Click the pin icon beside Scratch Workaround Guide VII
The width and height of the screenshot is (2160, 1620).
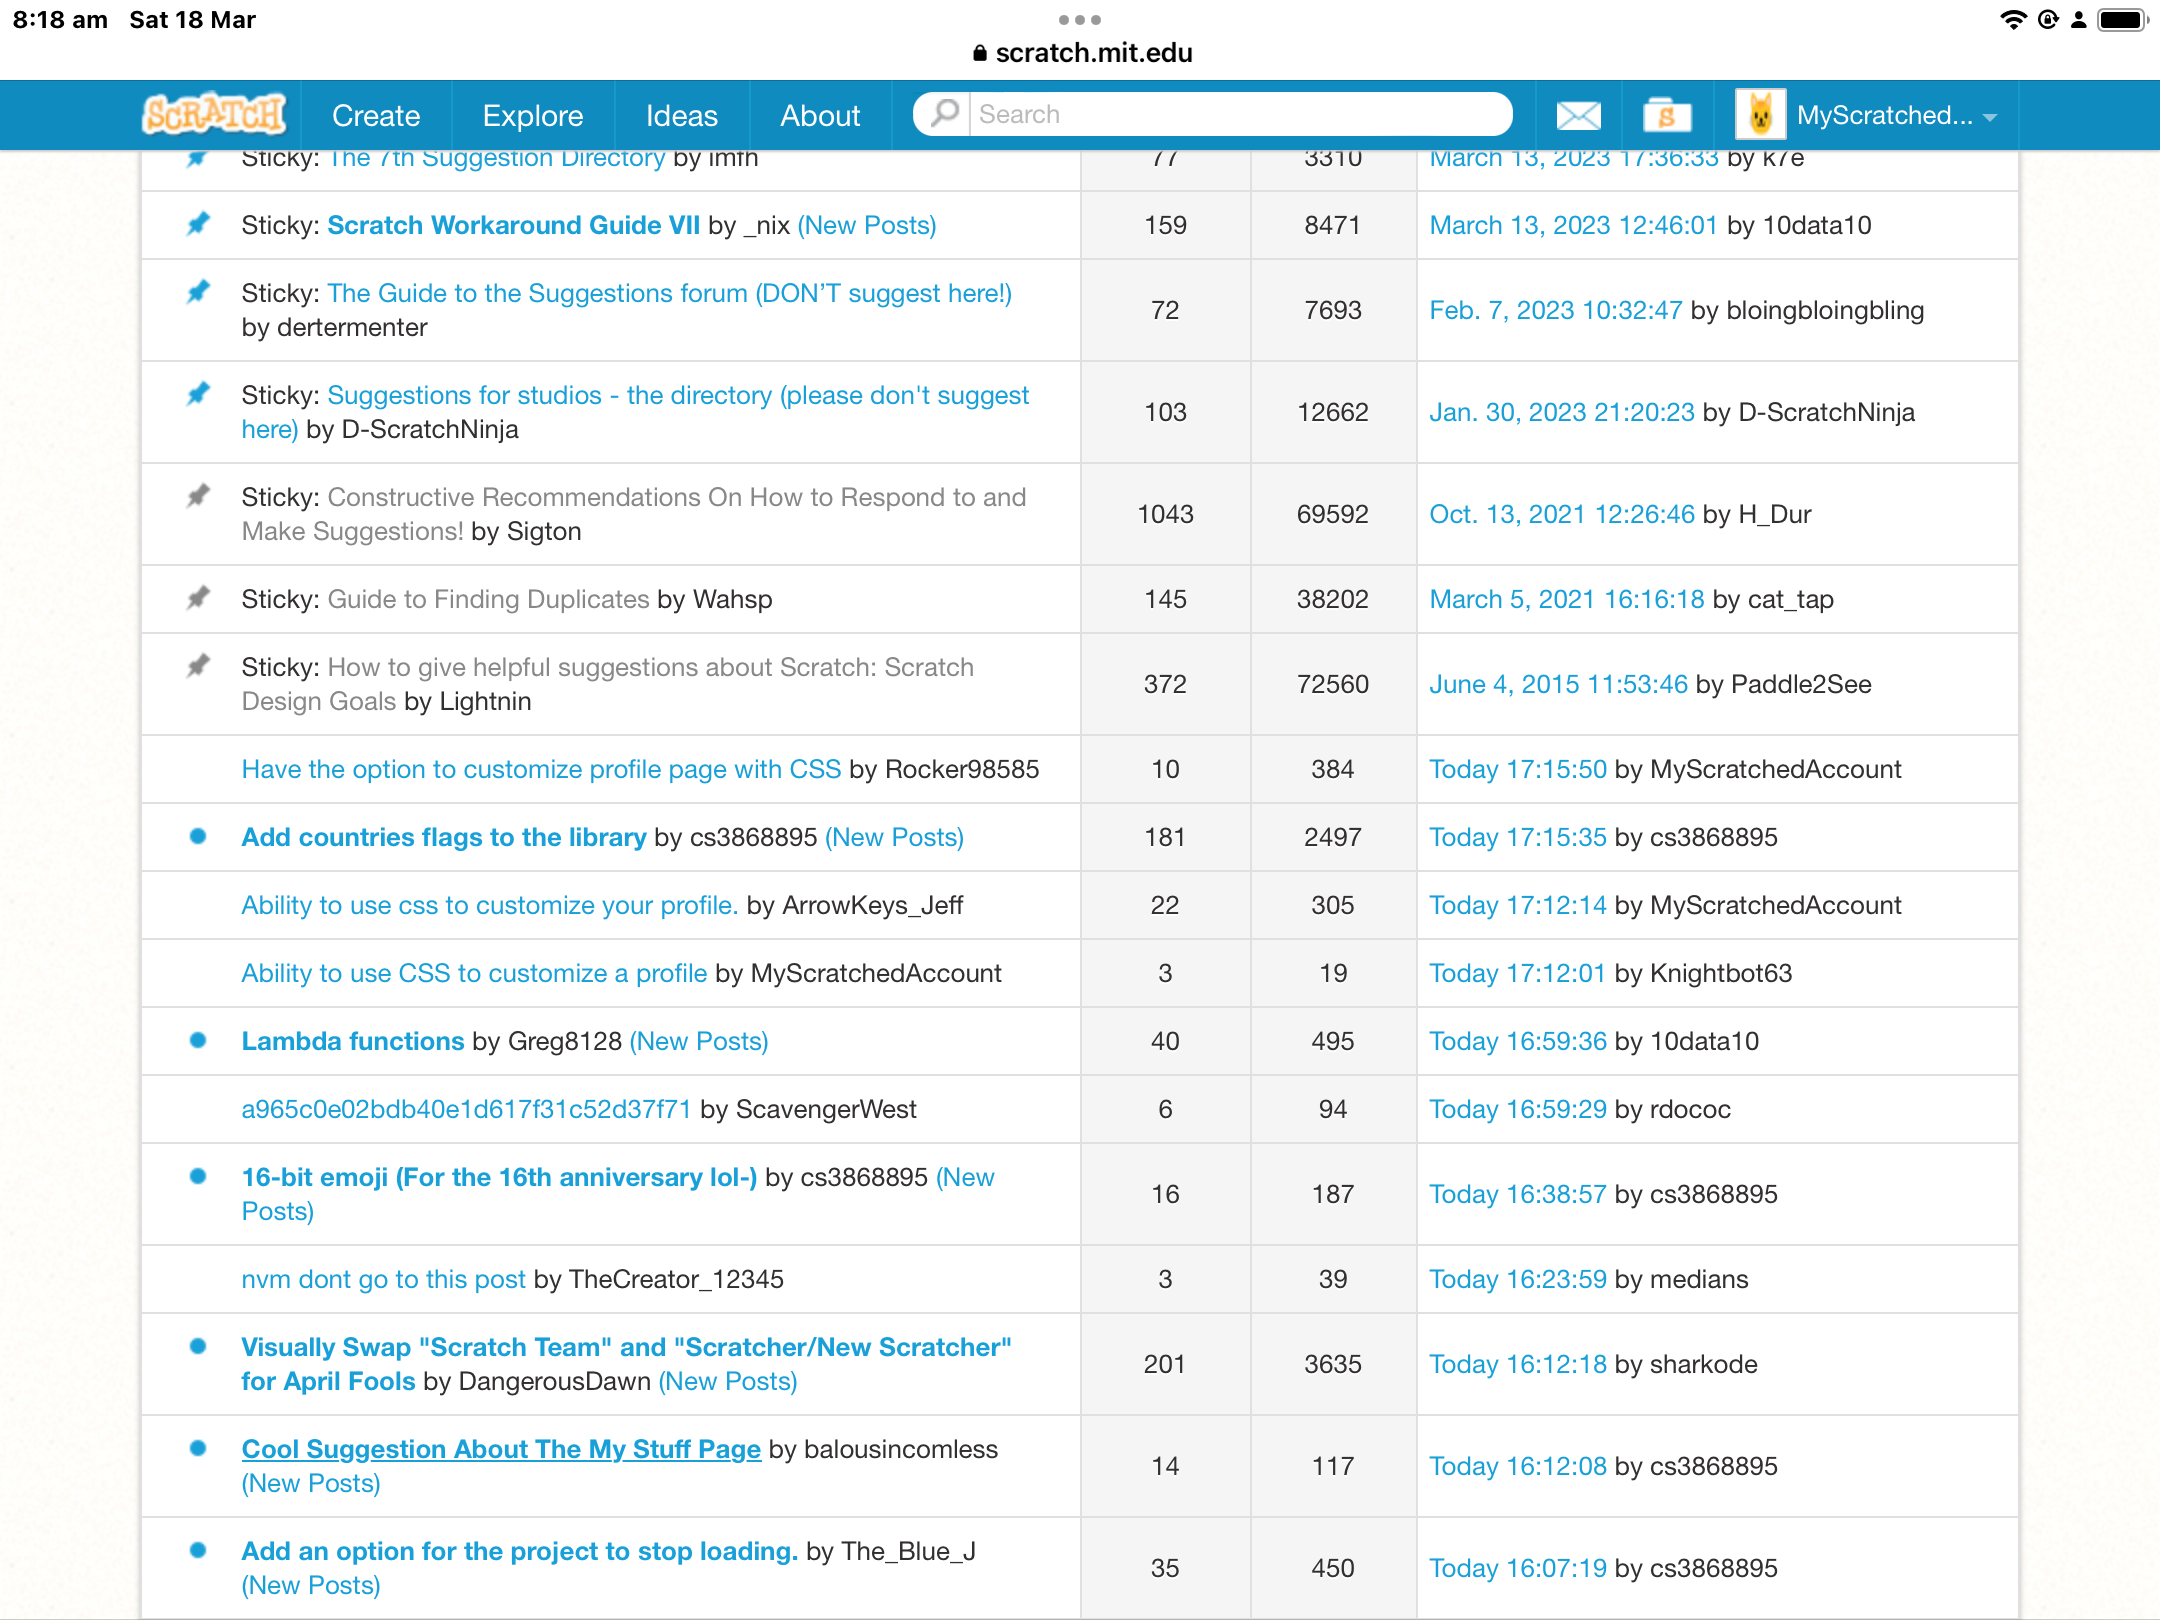pyautogui.click(x=198, y=224)
